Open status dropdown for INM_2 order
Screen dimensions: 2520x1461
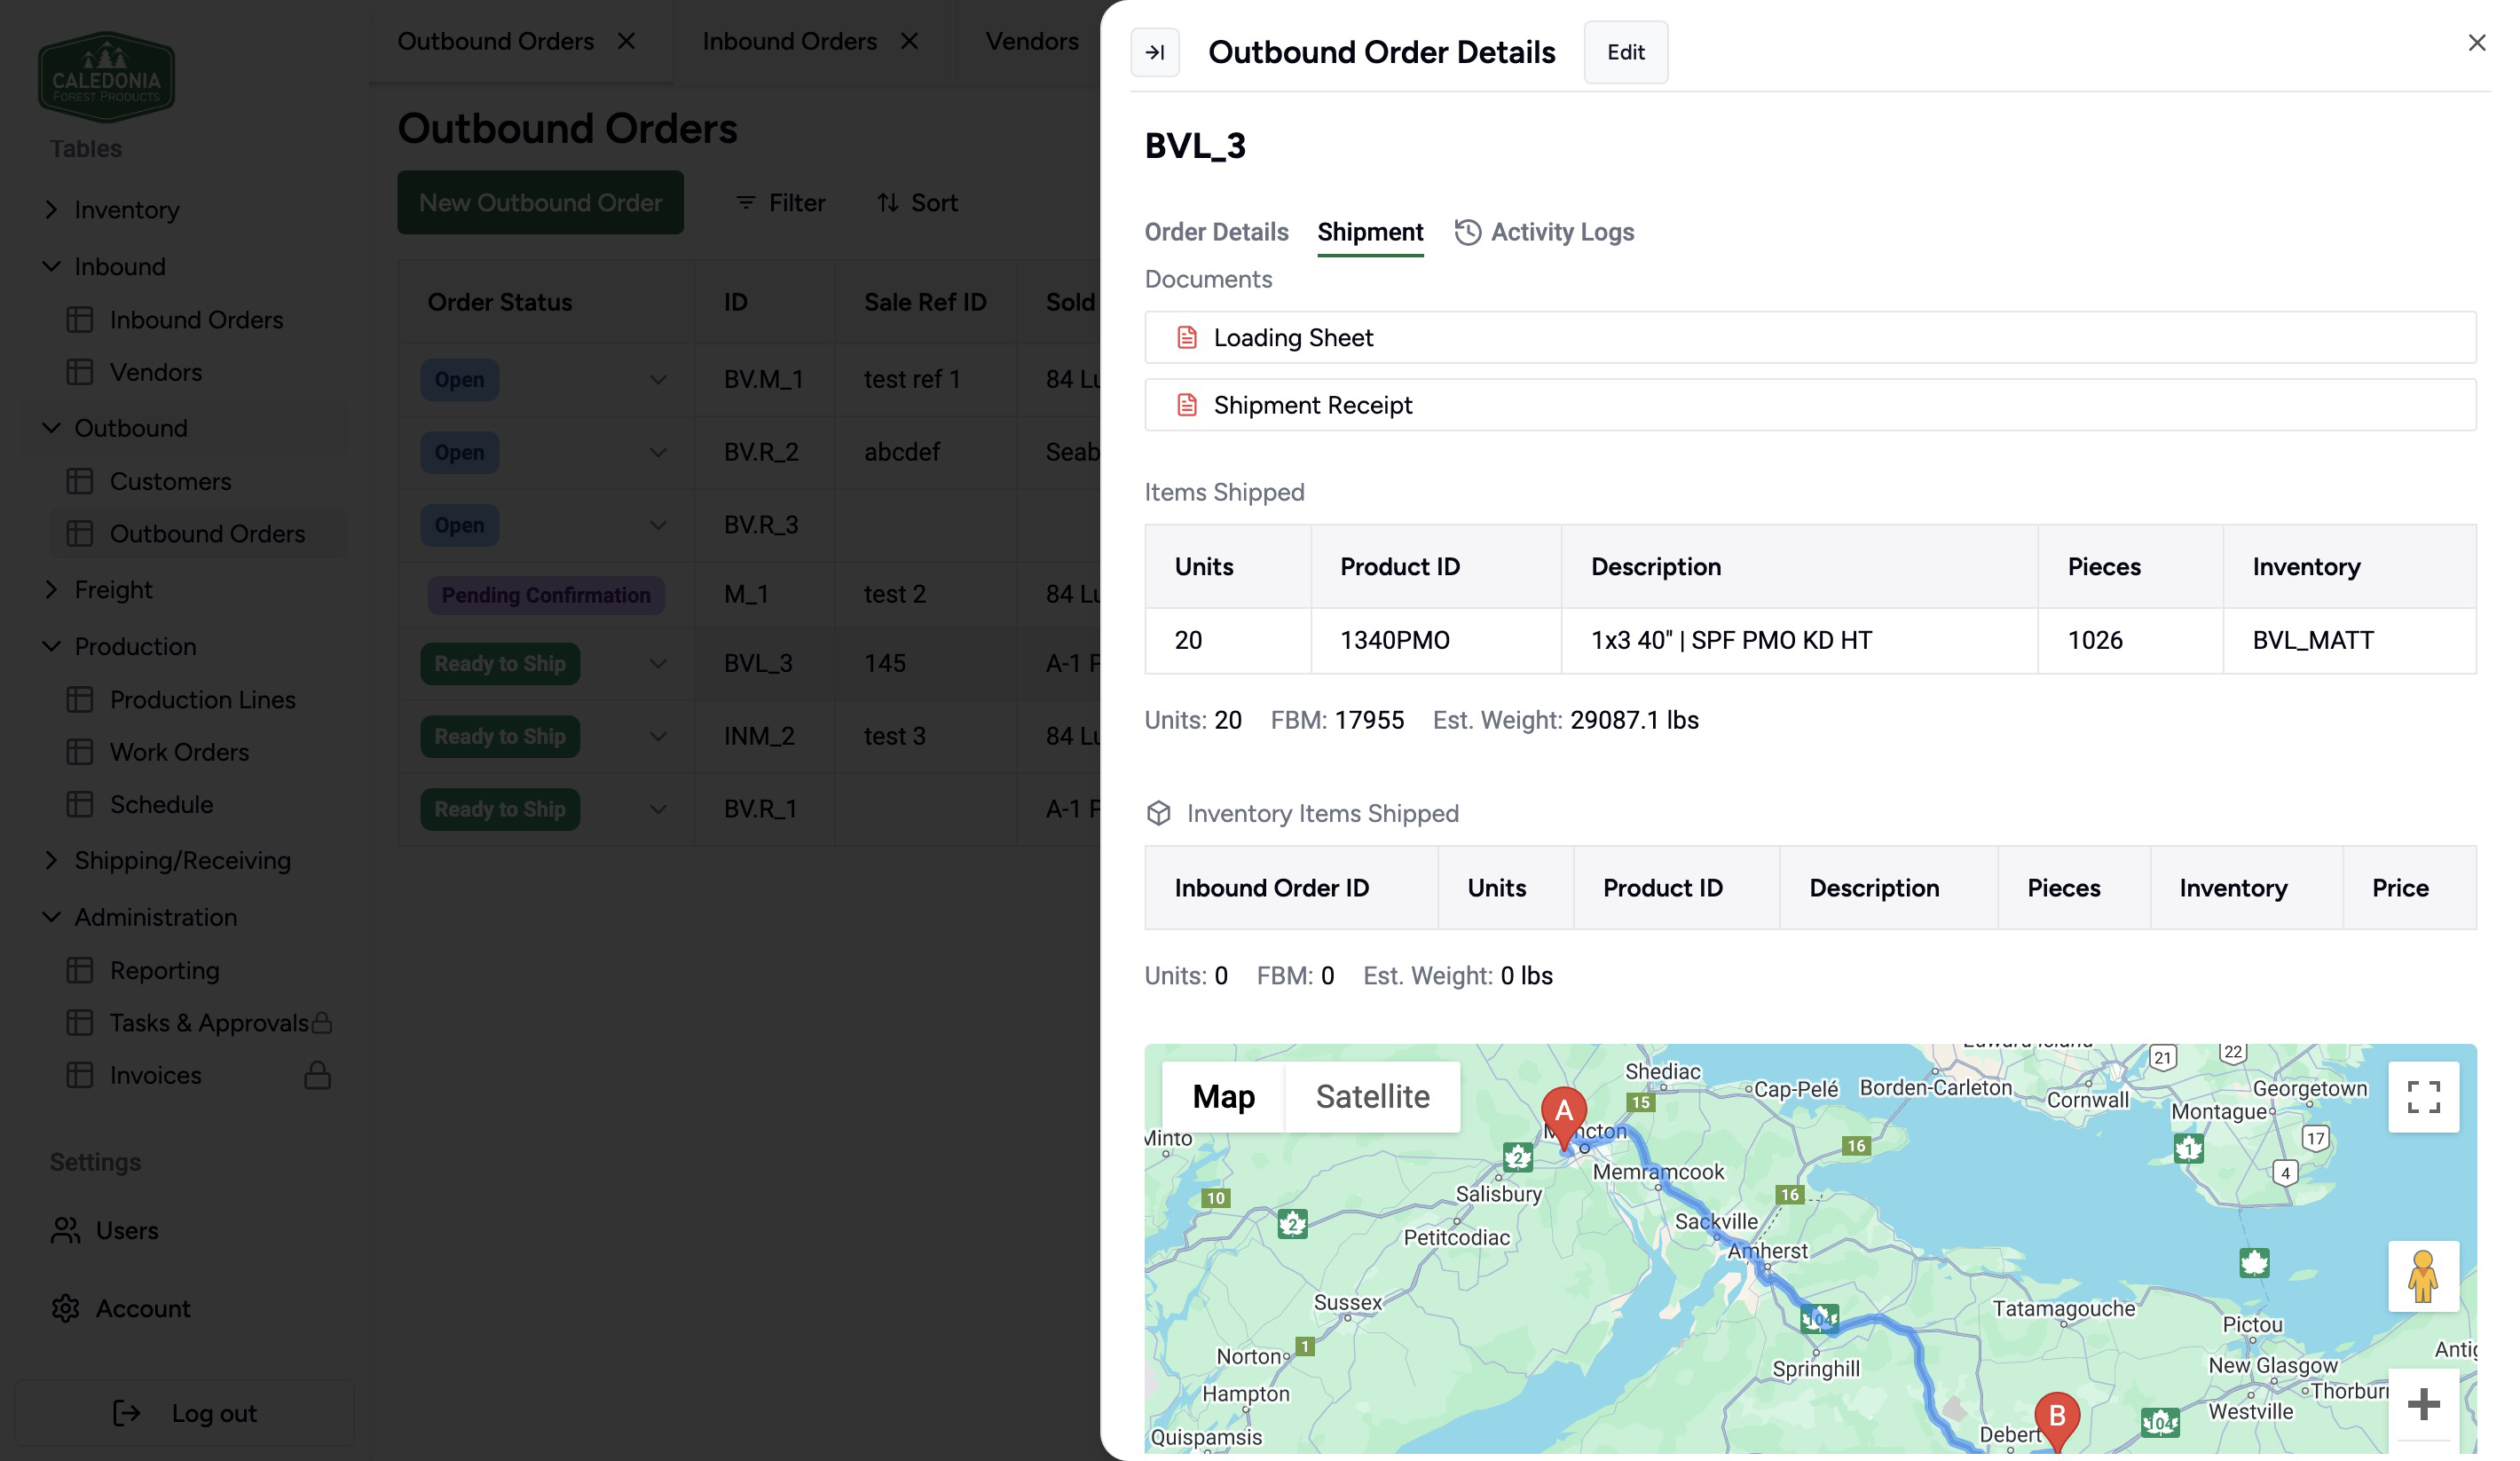657,737
